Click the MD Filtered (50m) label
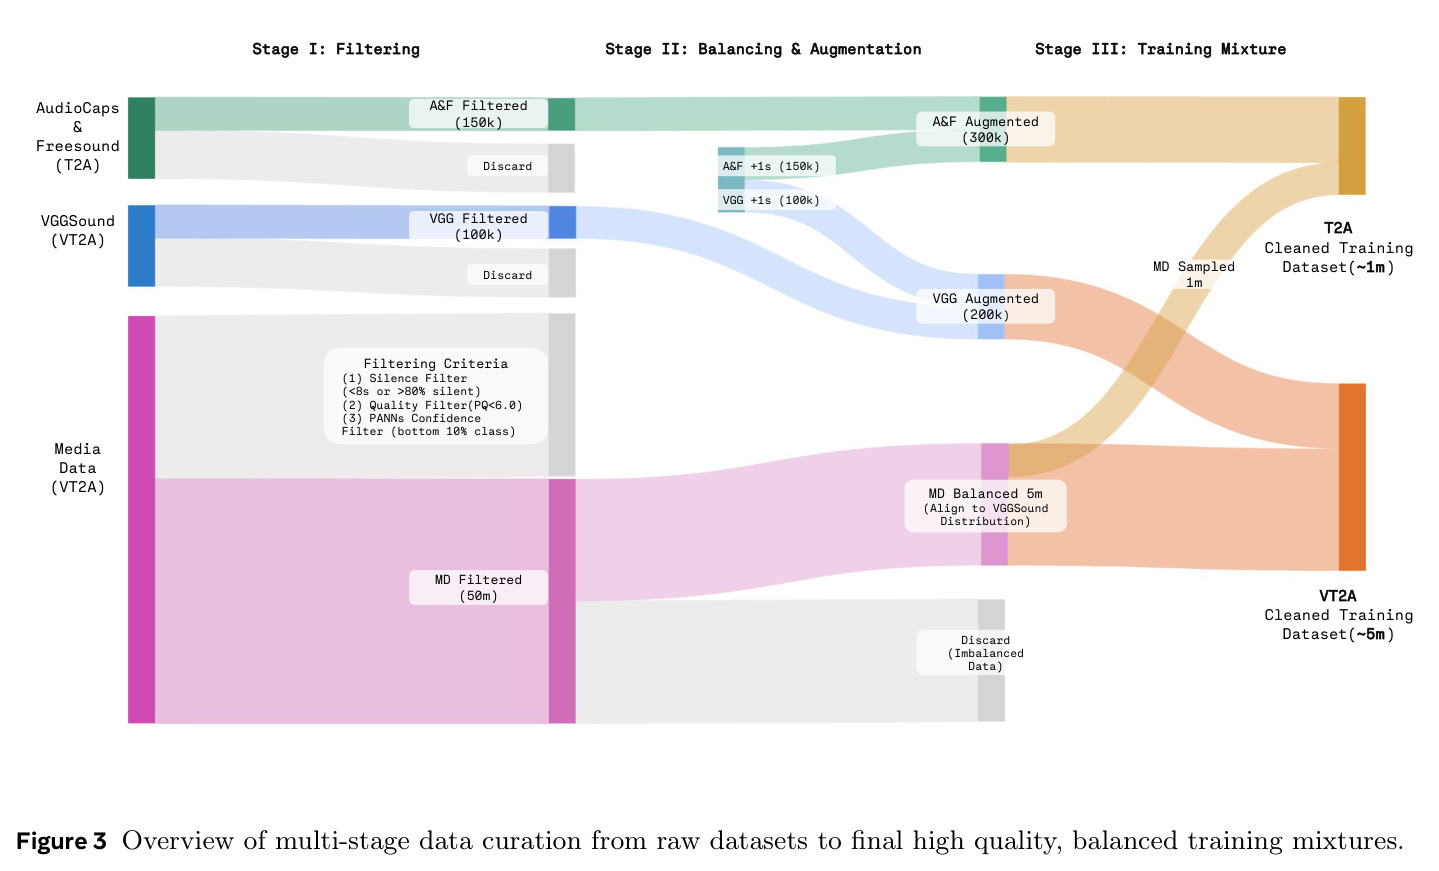This screenshot has height=871, width=1439. pos(478,588)
